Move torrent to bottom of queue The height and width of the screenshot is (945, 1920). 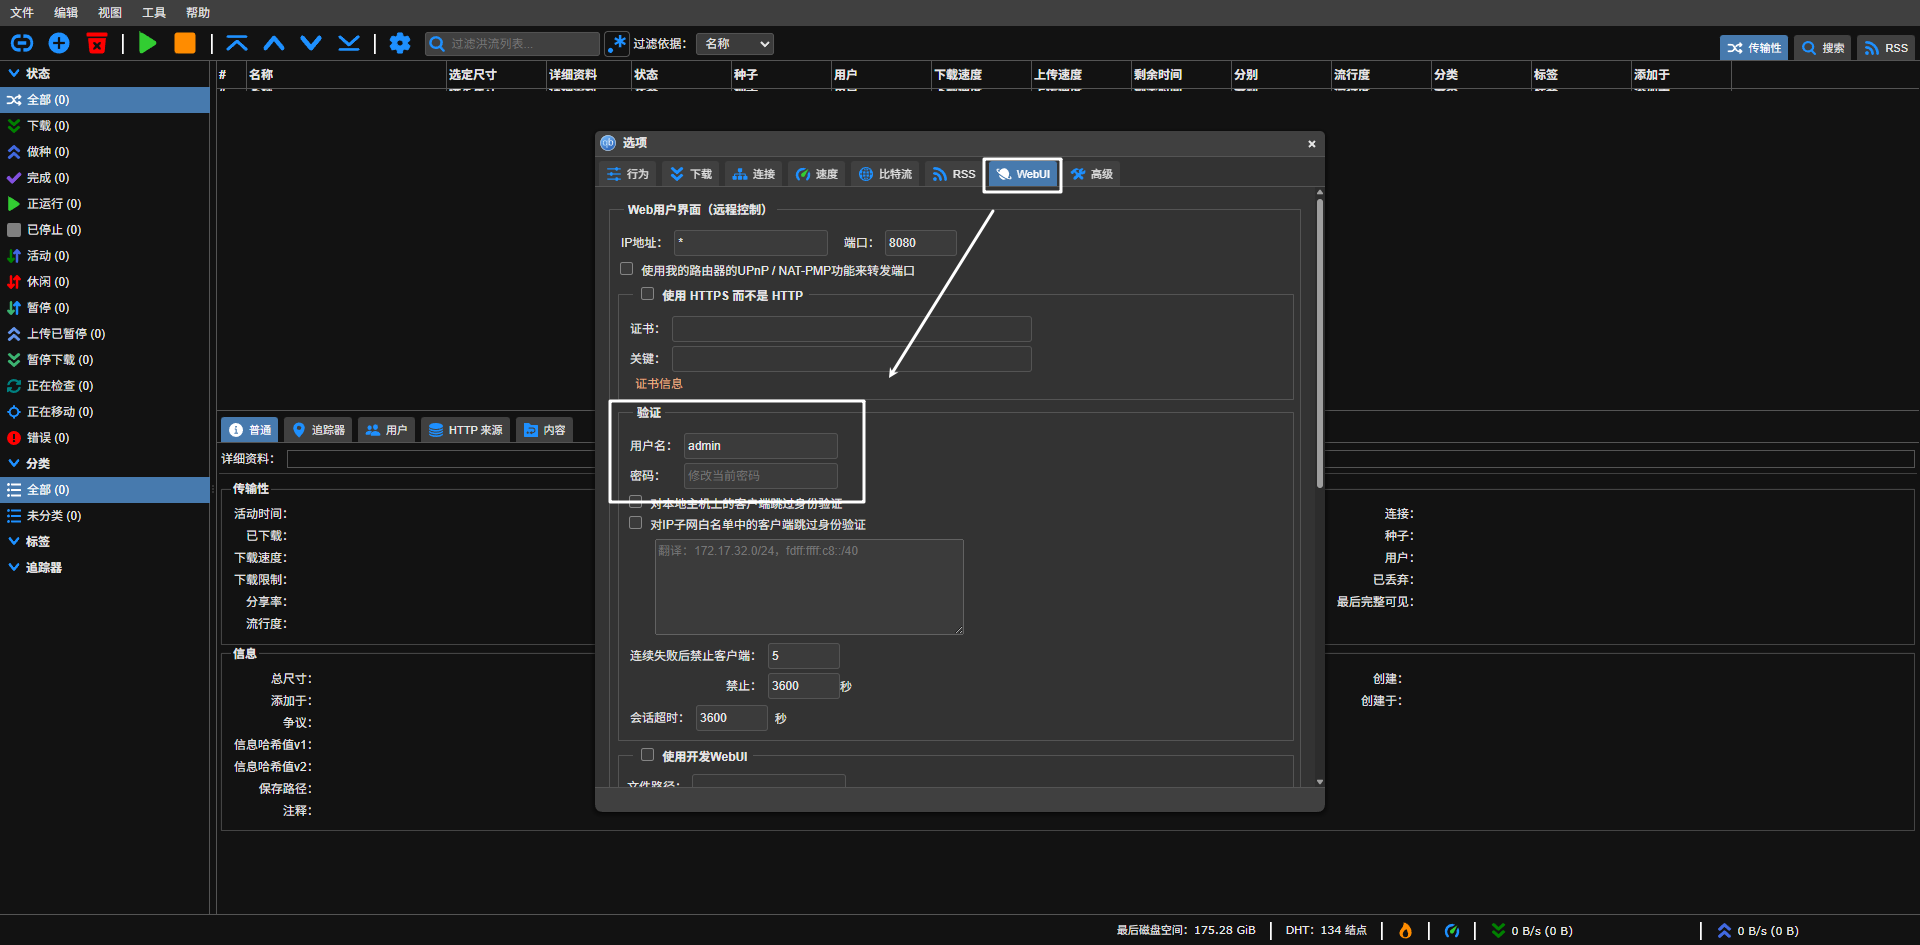[349, 43]
